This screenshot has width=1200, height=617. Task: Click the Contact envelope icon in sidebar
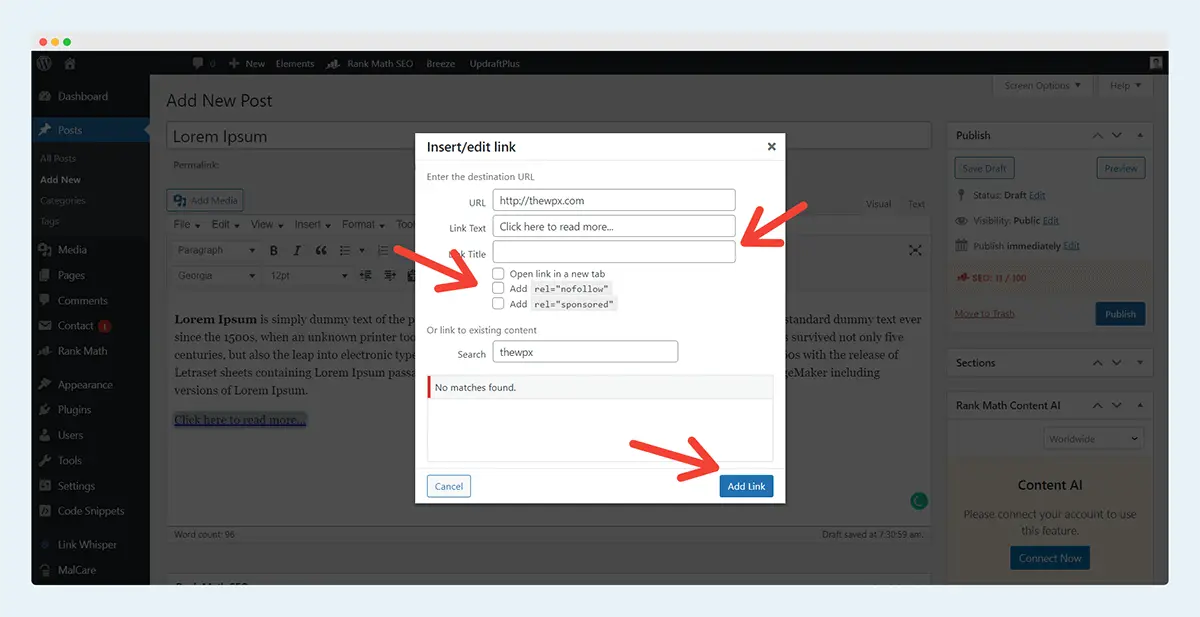coord(44,326)
